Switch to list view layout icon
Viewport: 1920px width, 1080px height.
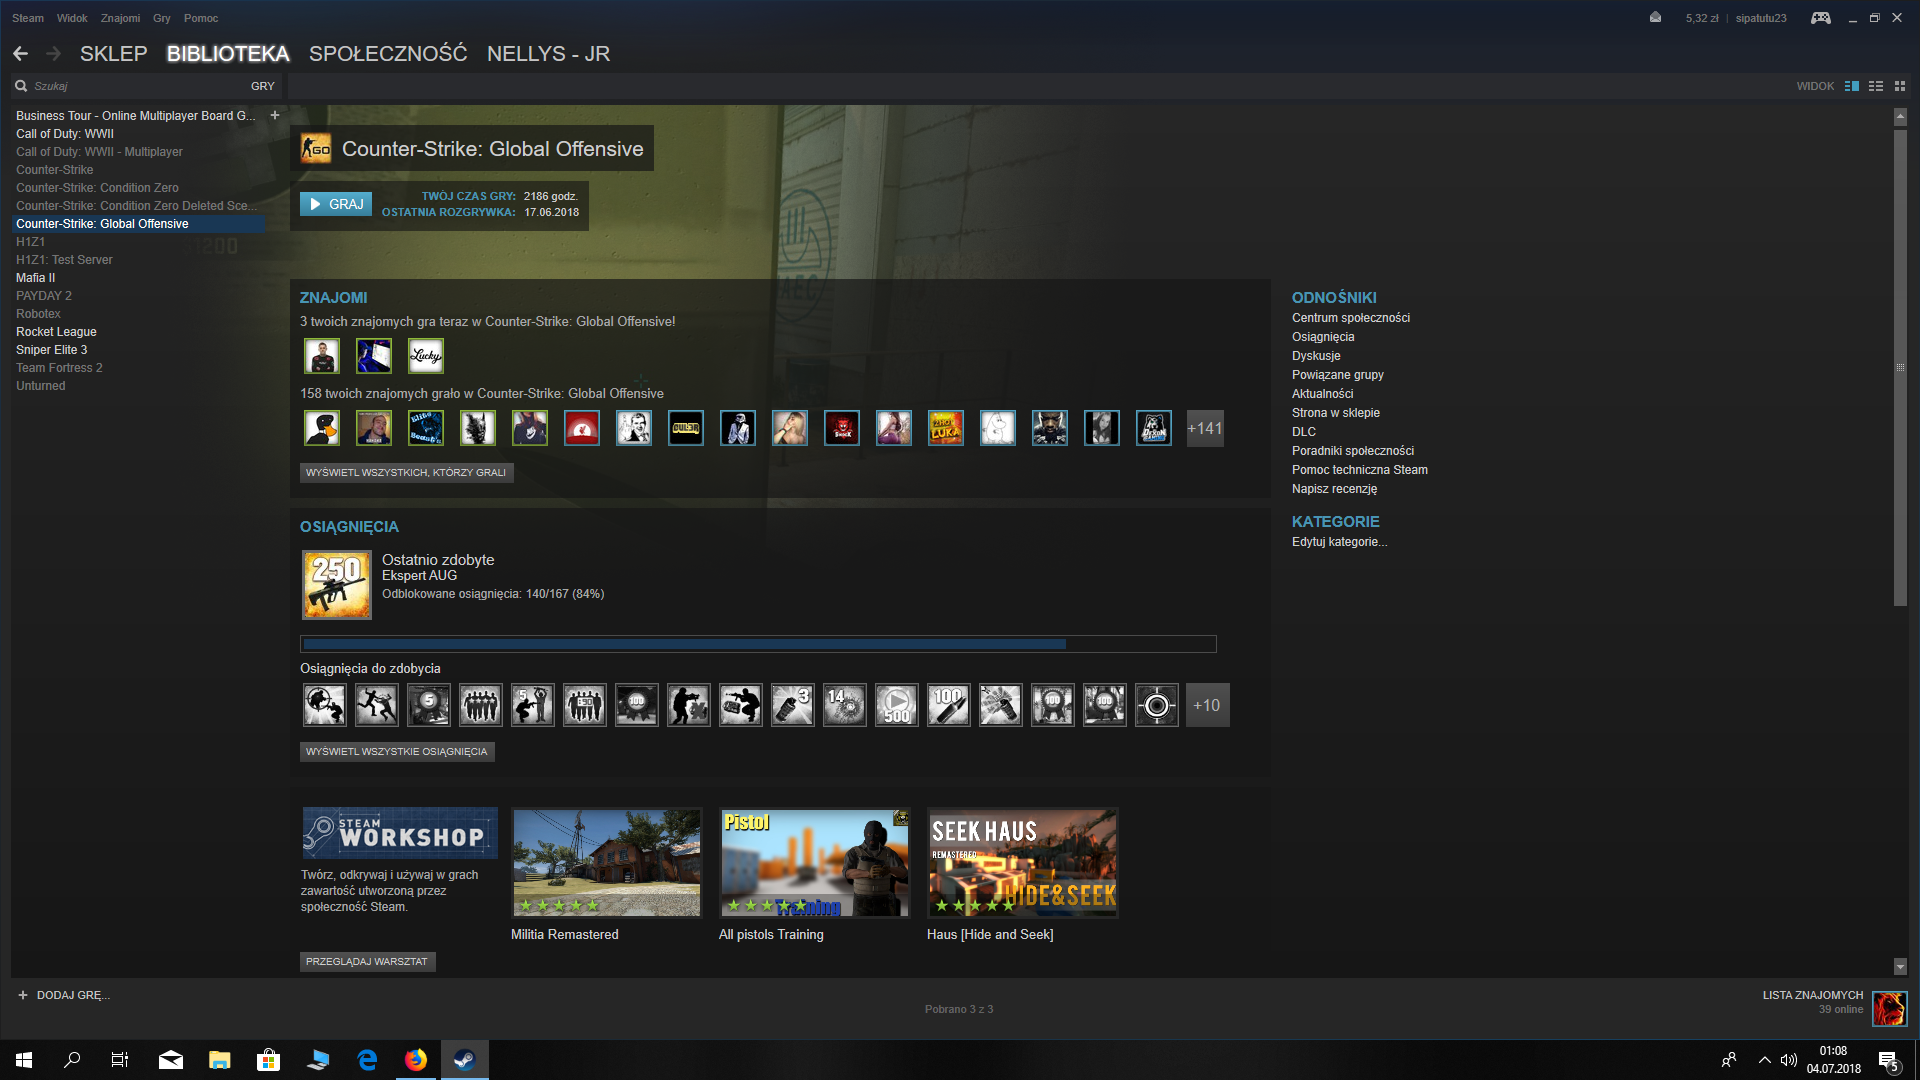[x=1876, y=86]
